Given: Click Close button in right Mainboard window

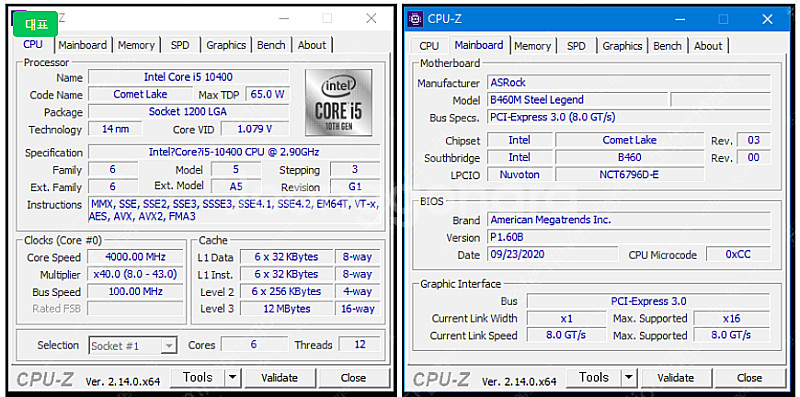Looking at the screenshot, I should pos(749,378).
